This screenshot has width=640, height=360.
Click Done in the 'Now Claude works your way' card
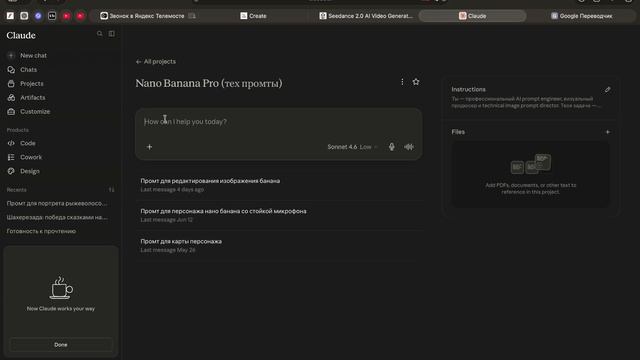point(61,345)
